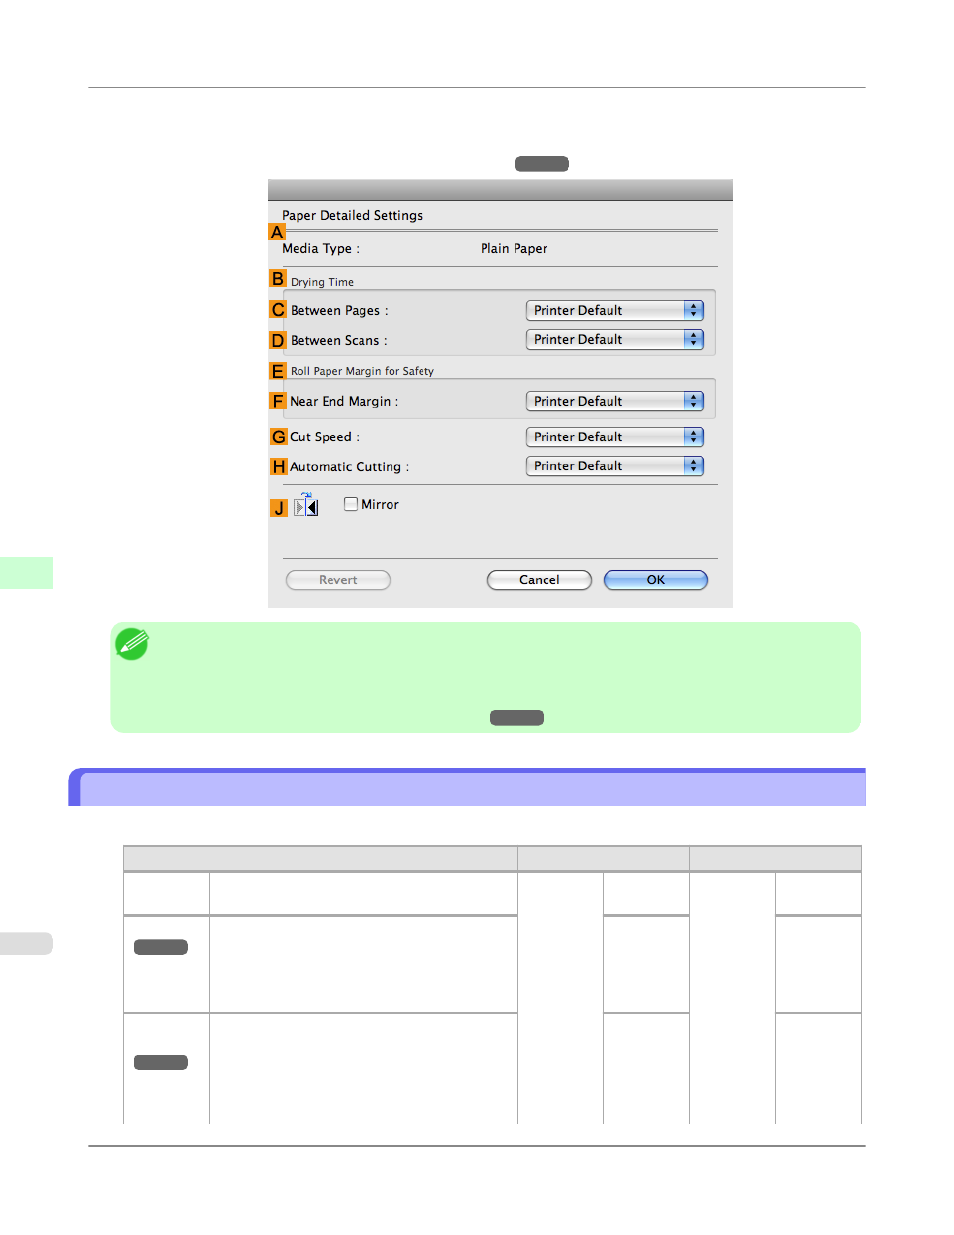Click the OK button
This screenshot has height=1235, width=954.
coord(656,580)
